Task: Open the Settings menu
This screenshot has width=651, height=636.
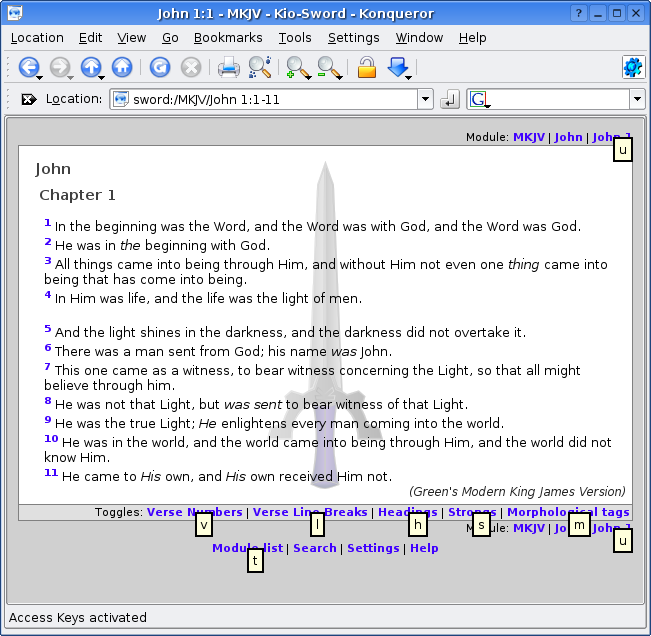Action: coord(353,38)
